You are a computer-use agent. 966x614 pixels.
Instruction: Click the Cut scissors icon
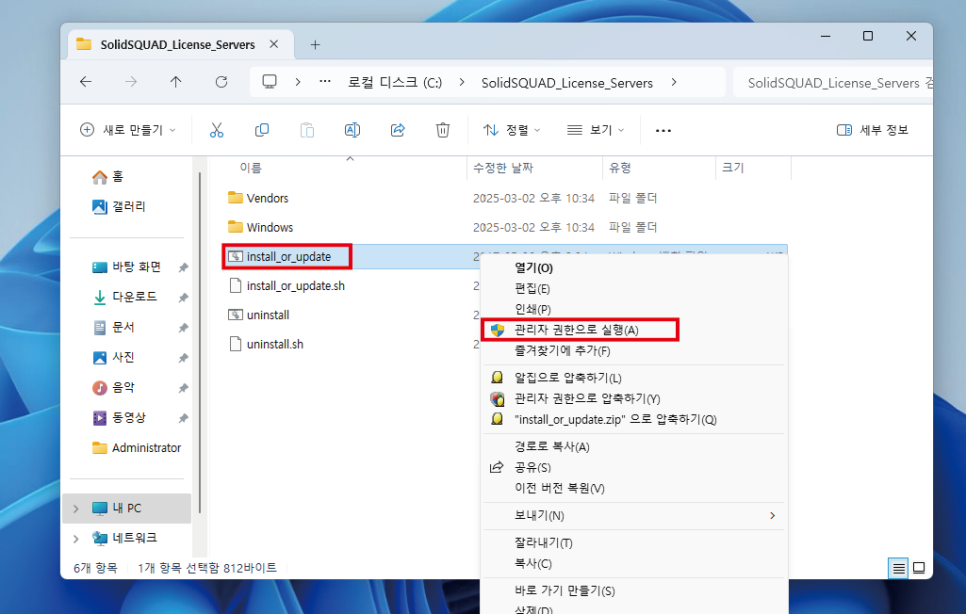216,130
